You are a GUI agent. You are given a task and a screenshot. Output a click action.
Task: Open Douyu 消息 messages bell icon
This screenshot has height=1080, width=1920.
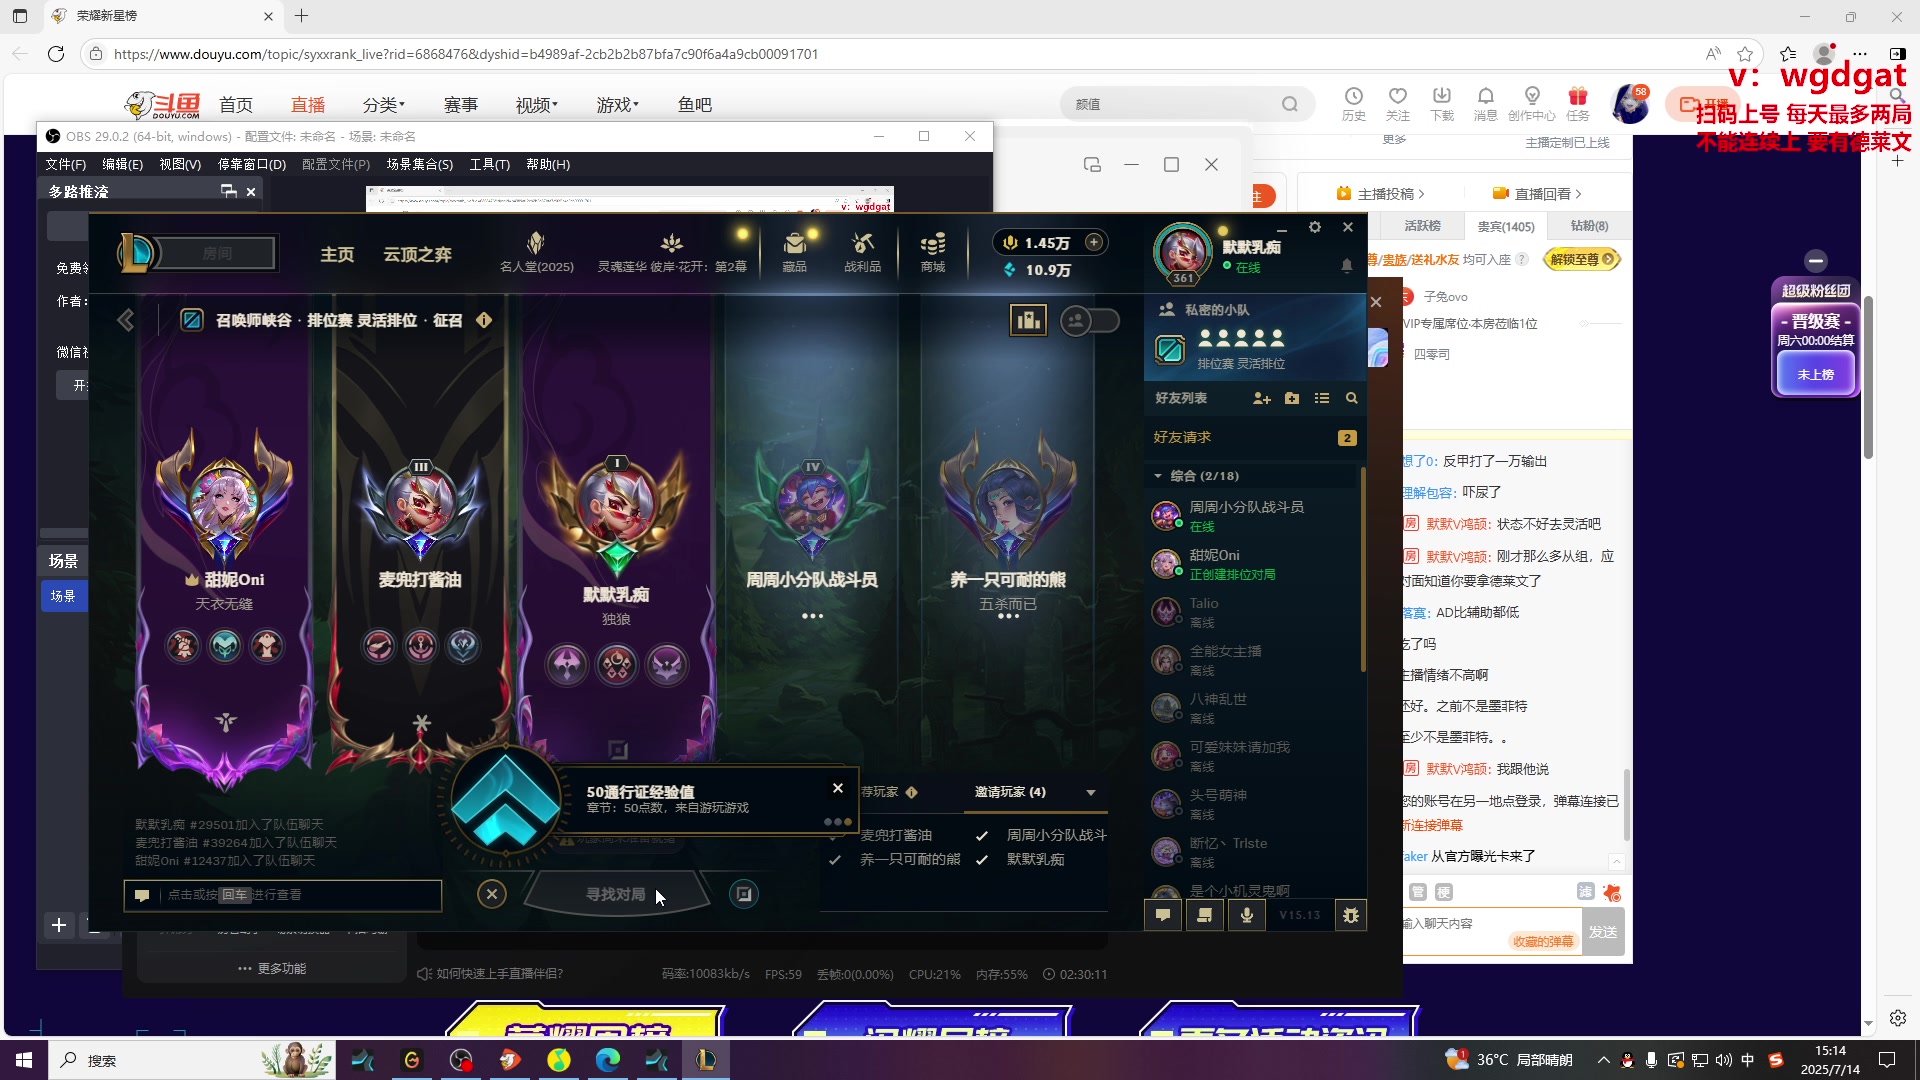(x=1486, y=103)
